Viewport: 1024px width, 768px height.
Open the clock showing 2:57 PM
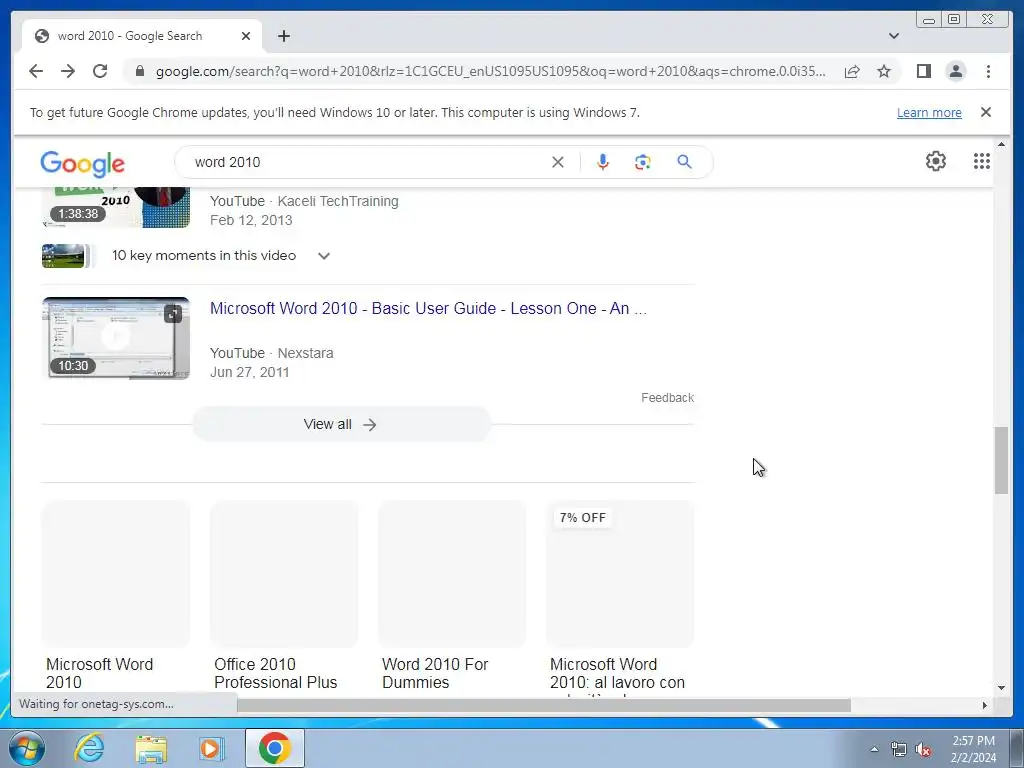click(973, 749)
